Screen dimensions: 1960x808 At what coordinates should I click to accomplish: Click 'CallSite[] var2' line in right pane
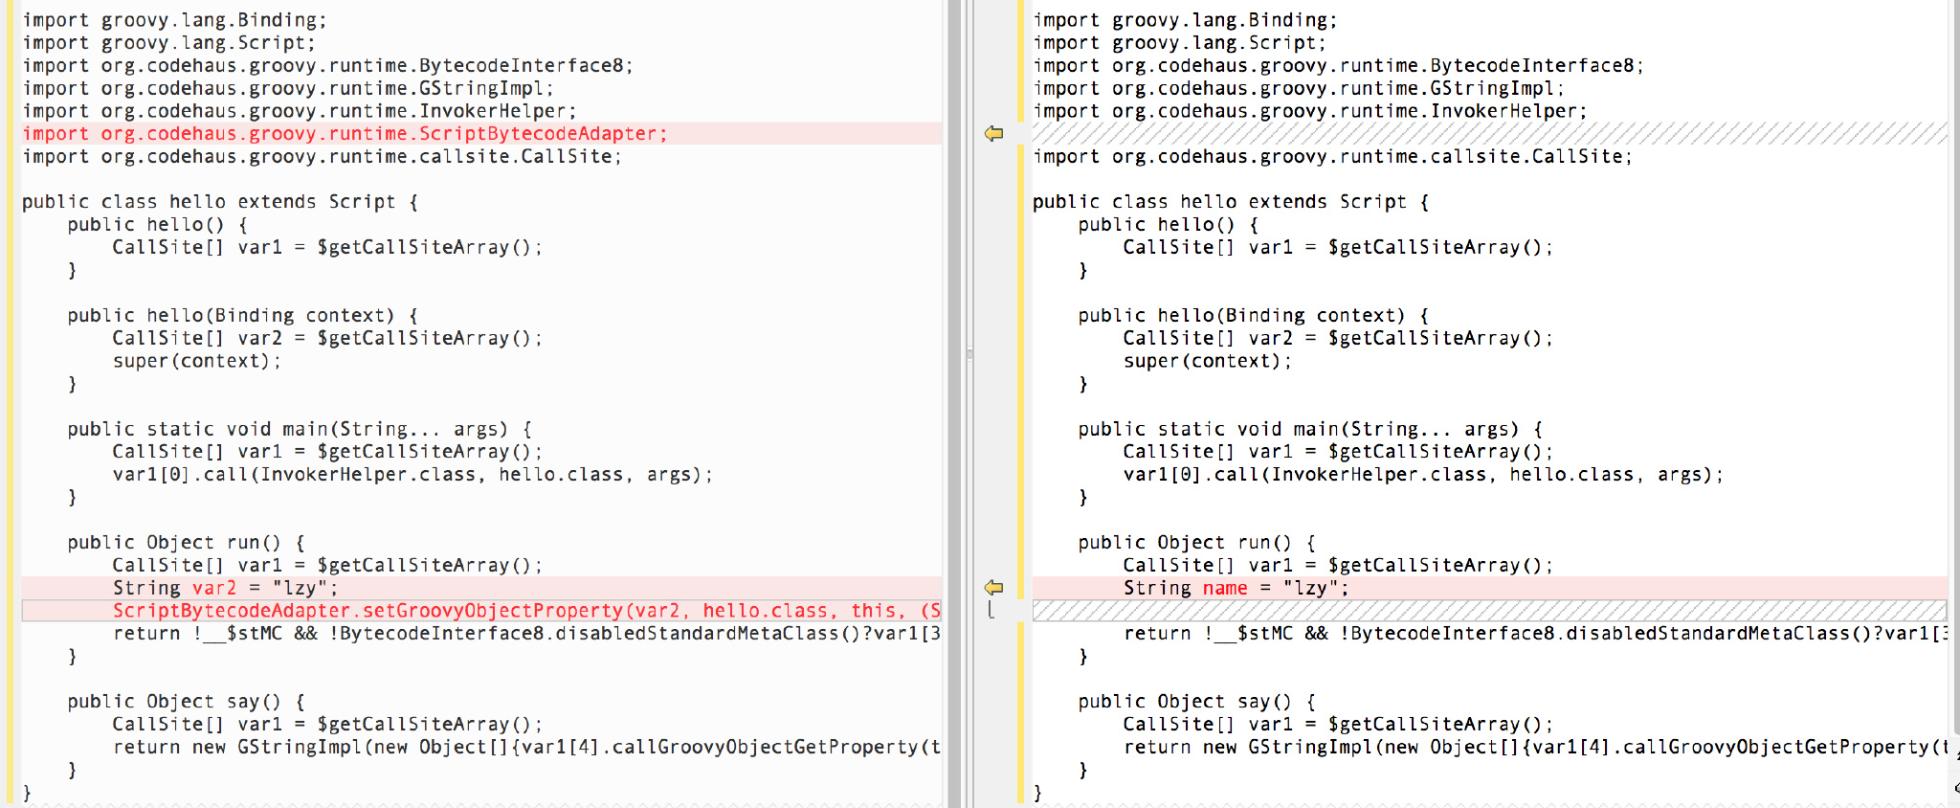1338,338
